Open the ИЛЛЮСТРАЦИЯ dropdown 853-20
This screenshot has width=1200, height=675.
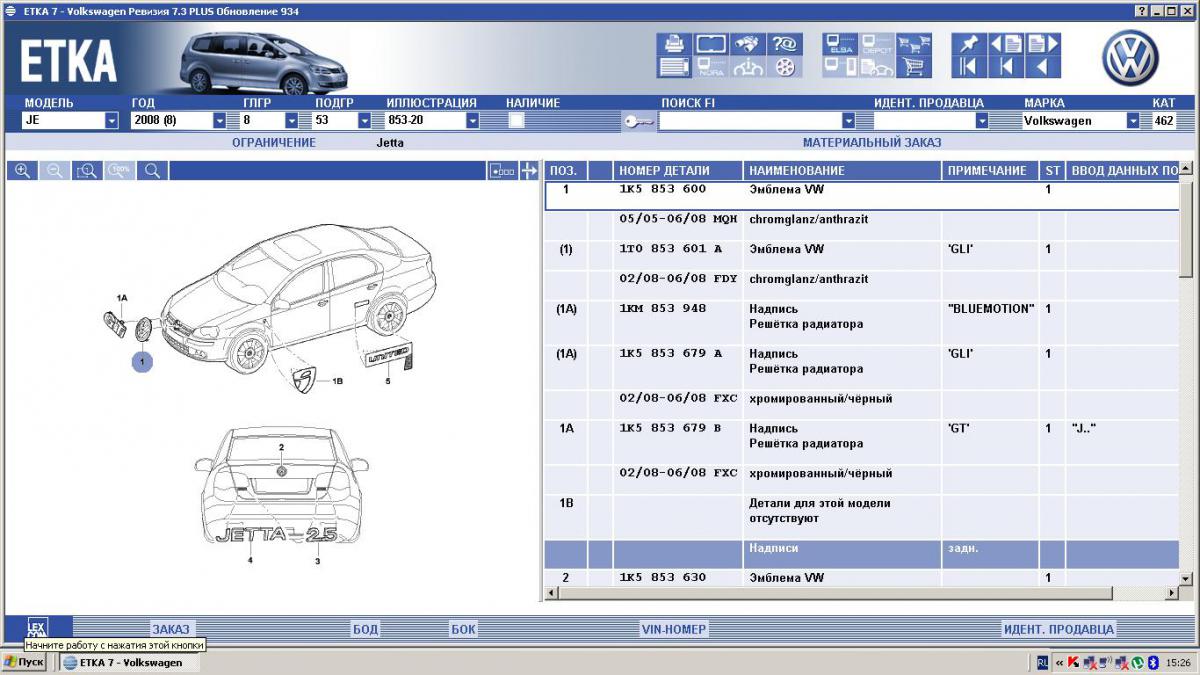[x=473, y=121]
